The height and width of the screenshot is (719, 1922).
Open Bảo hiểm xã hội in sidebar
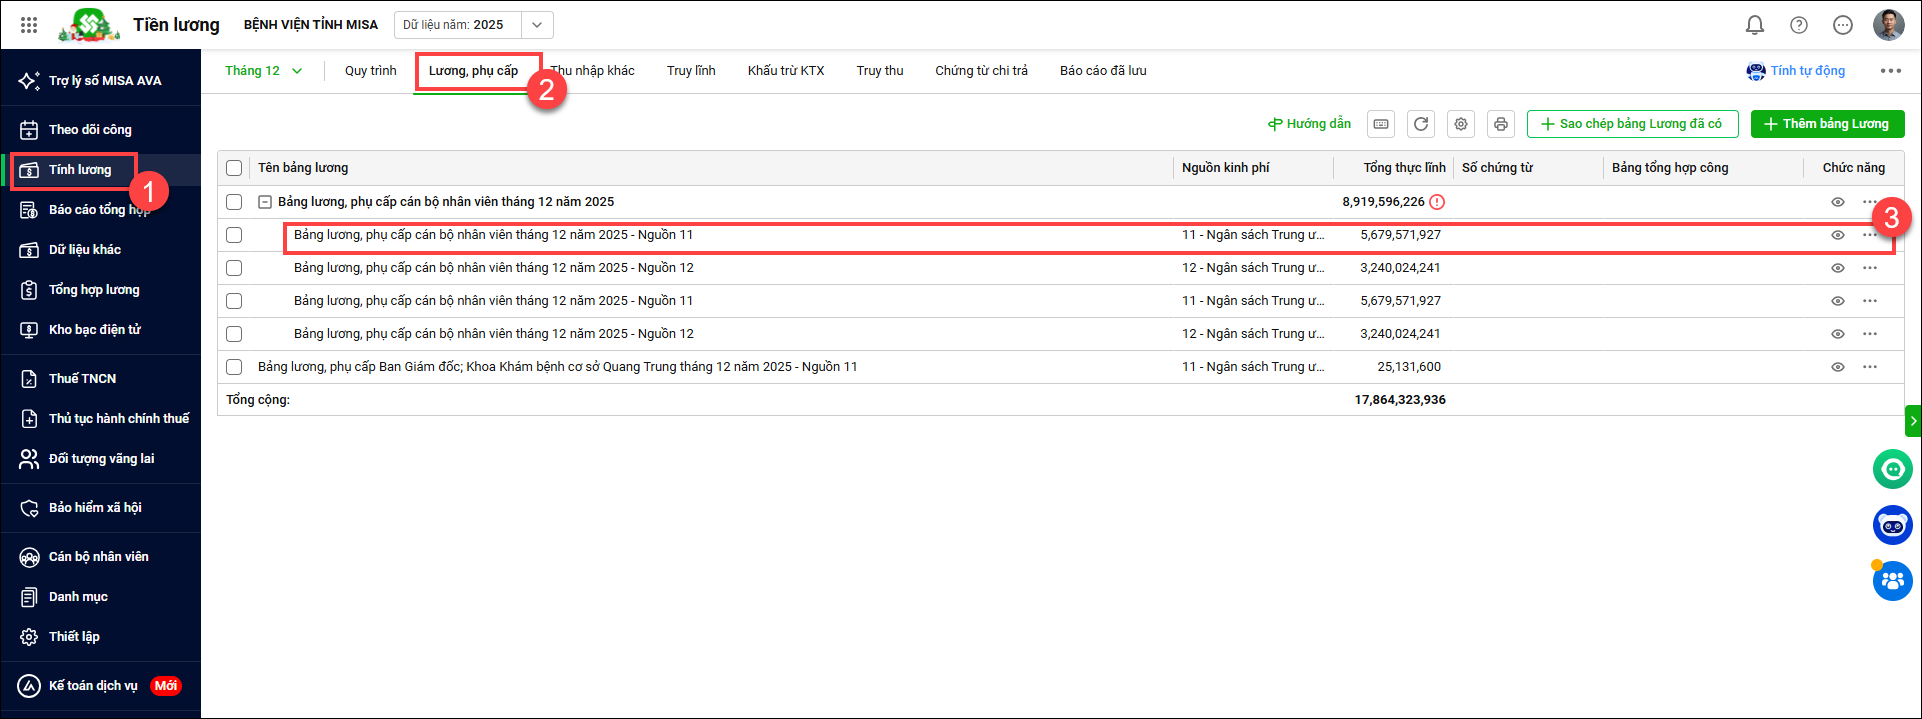pos(95,508)
